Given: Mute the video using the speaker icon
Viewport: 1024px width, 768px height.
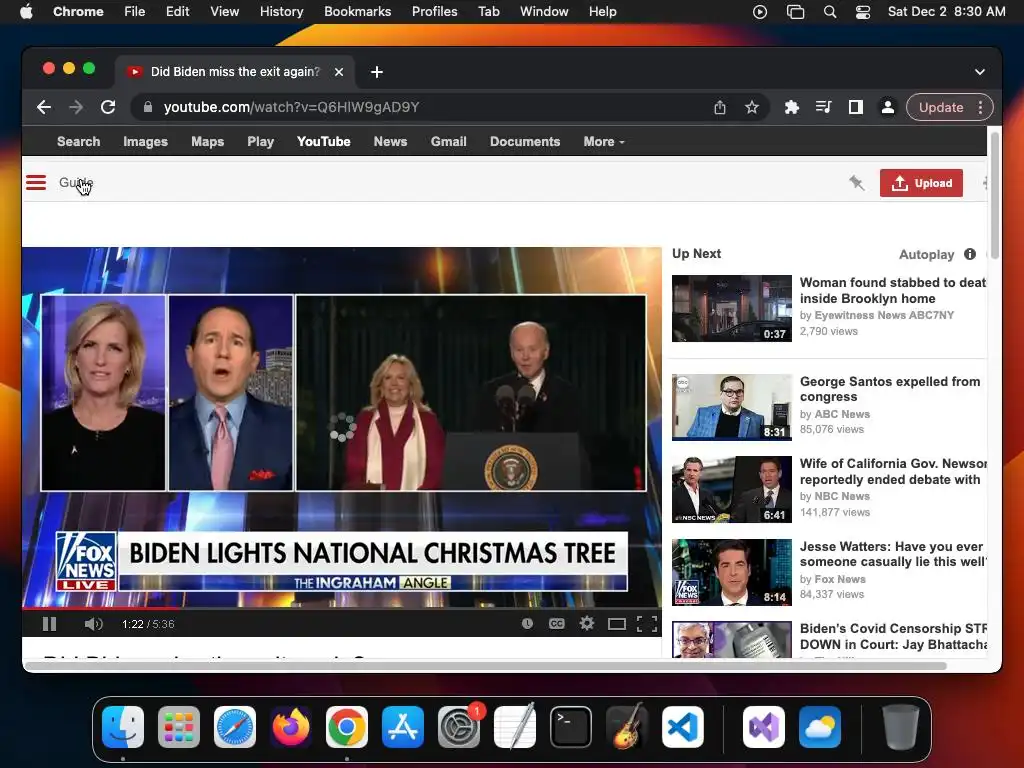Looking at the screenshot, I should [x=93, y=624].
